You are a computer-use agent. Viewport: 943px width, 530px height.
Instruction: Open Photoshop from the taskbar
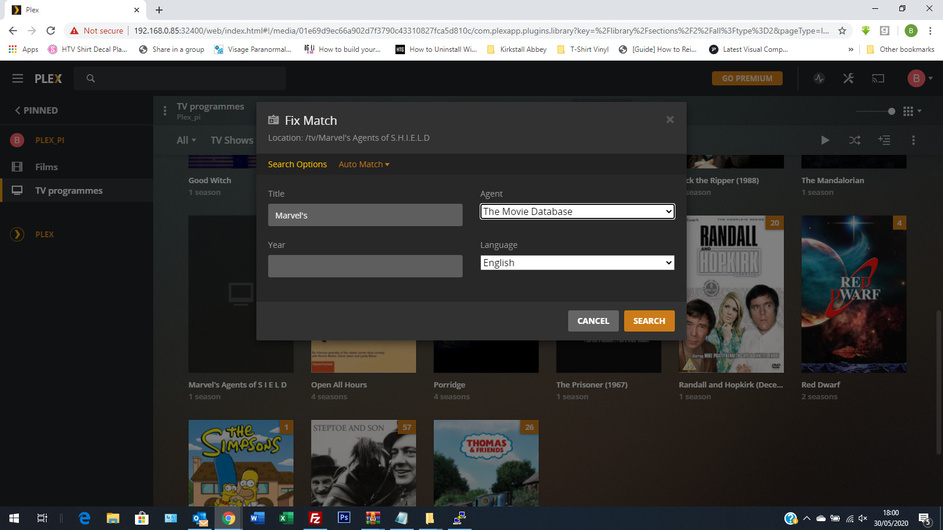tap(344, 518)
